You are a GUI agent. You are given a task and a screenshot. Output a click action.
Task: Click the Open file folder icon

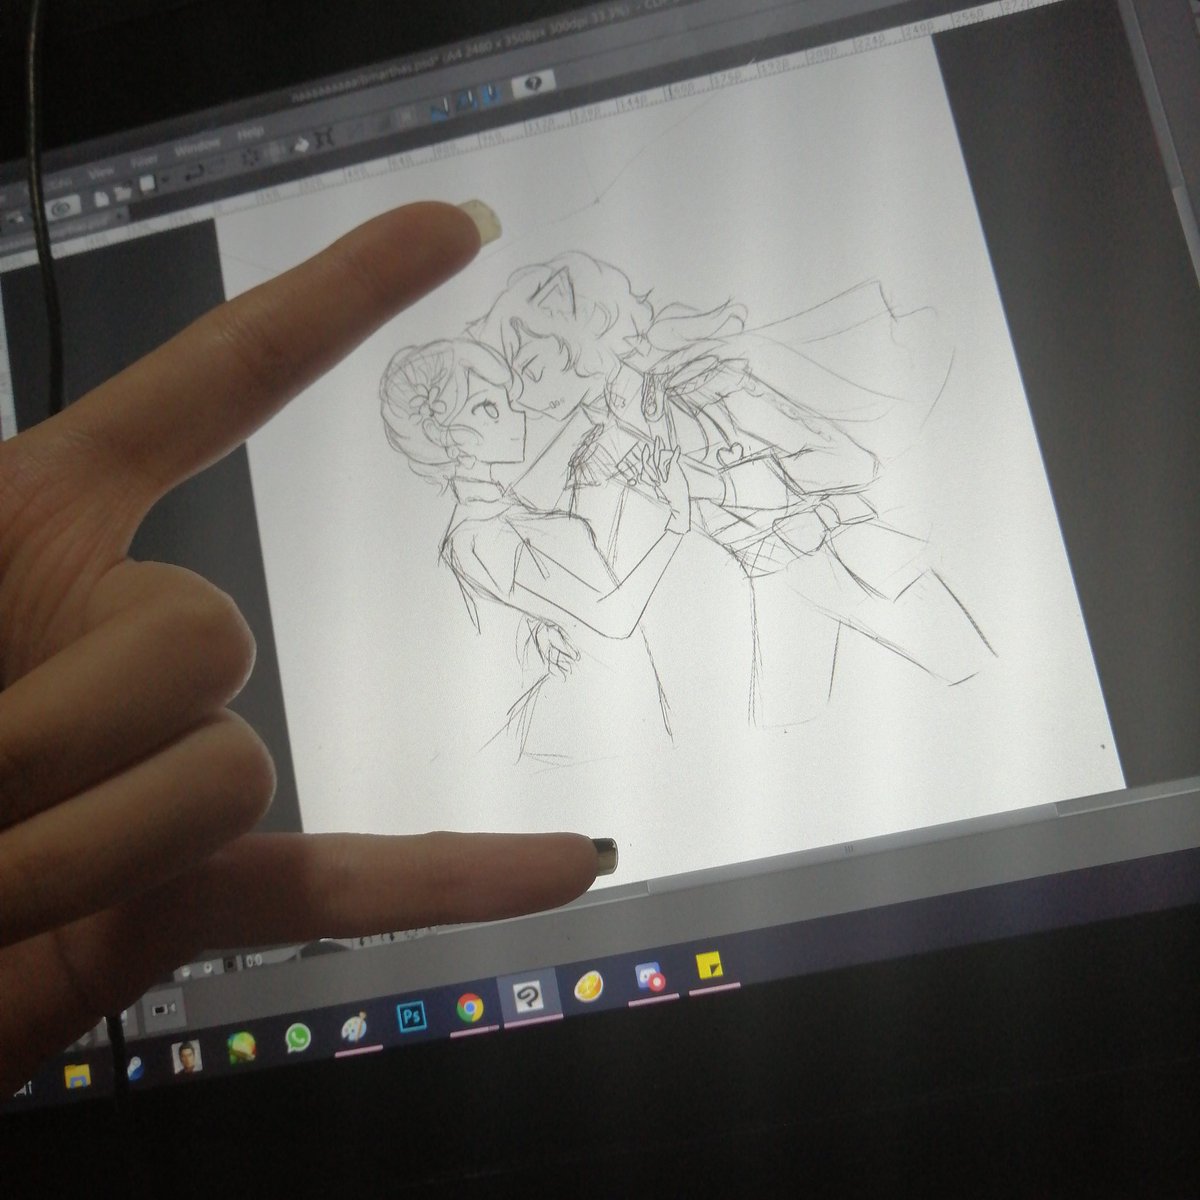[121, 192]
